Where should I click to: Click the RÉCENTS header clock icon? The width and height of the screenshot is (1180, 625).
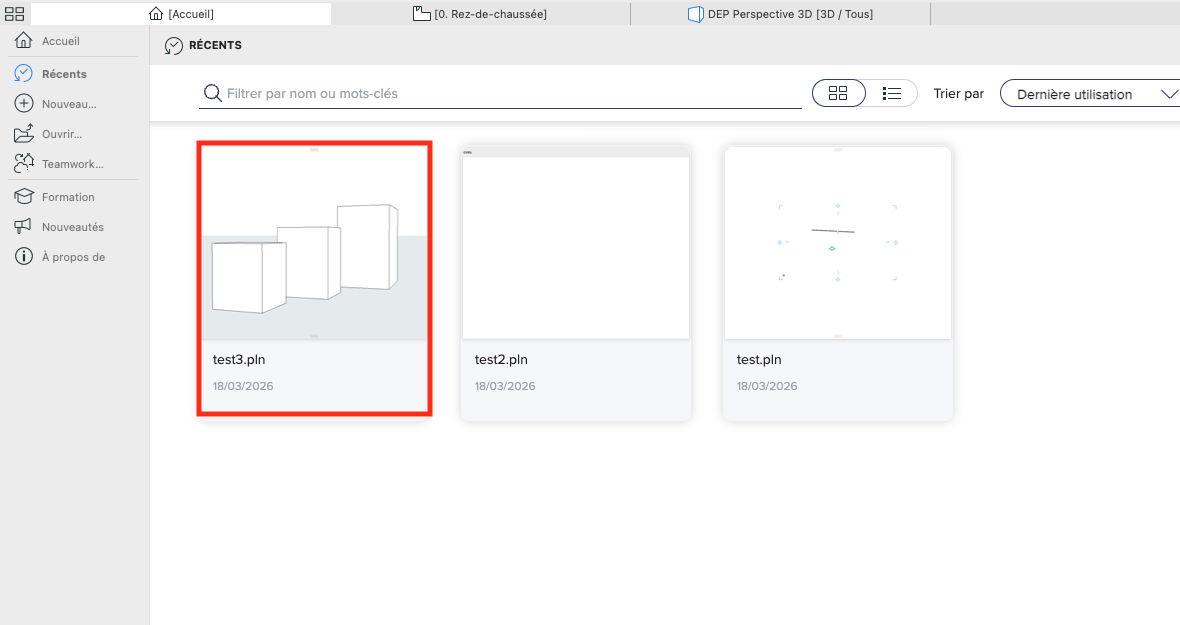click(x=174, y=46)
